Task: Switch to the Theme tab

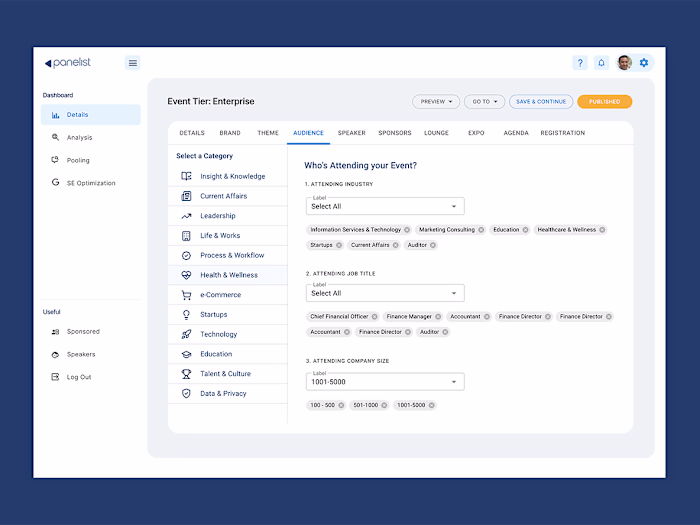Action: tap(268, 133)
